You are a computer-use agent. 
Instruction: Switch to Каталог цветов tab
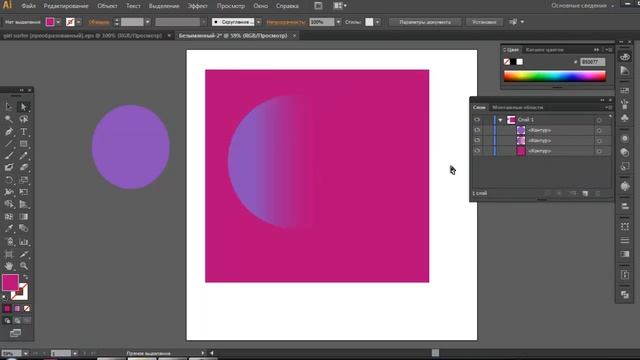544,50
